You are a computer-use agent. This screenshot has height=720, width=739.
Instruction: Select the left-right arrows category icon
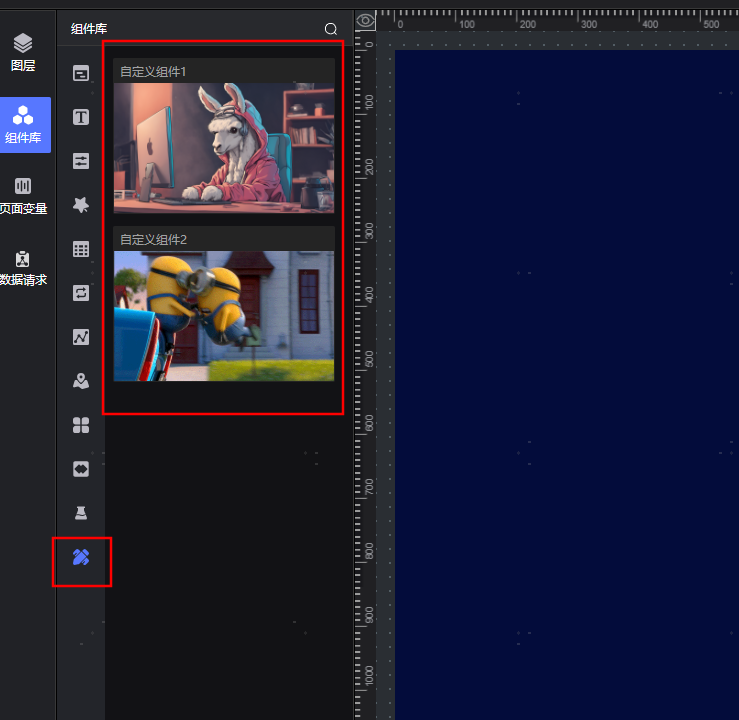pyautogui.click(x=81, y=469)
